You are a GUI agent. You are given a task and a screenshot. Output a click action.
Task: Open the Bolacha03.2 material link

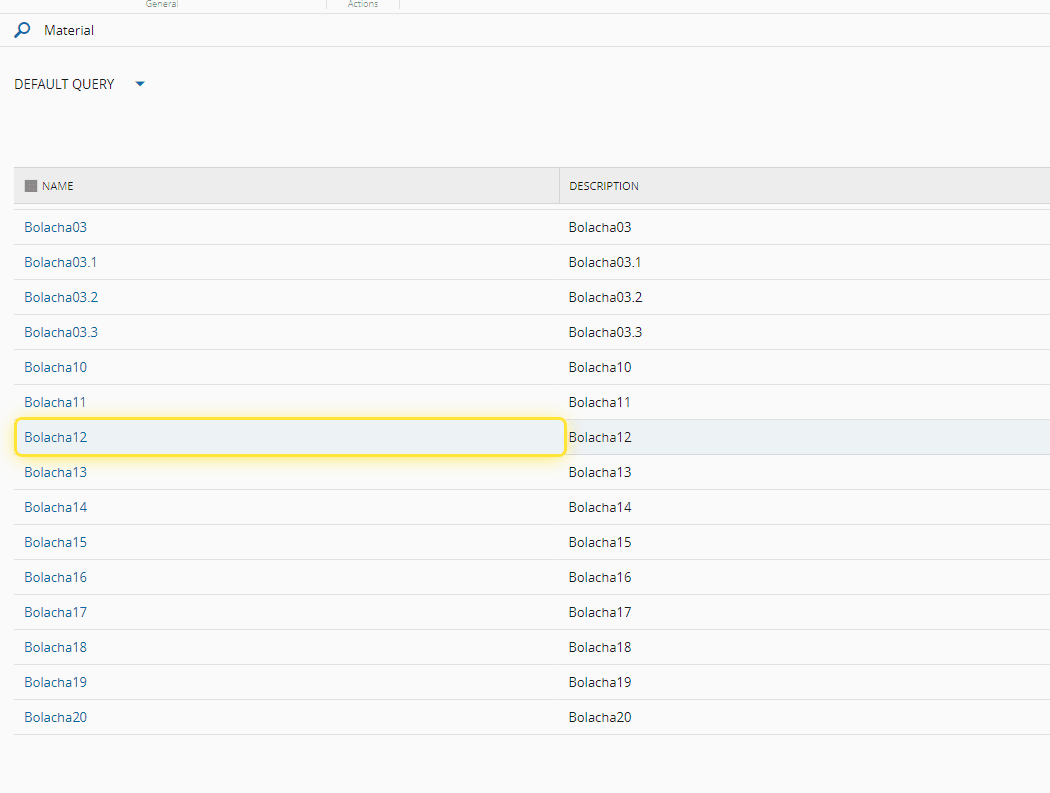61,297
